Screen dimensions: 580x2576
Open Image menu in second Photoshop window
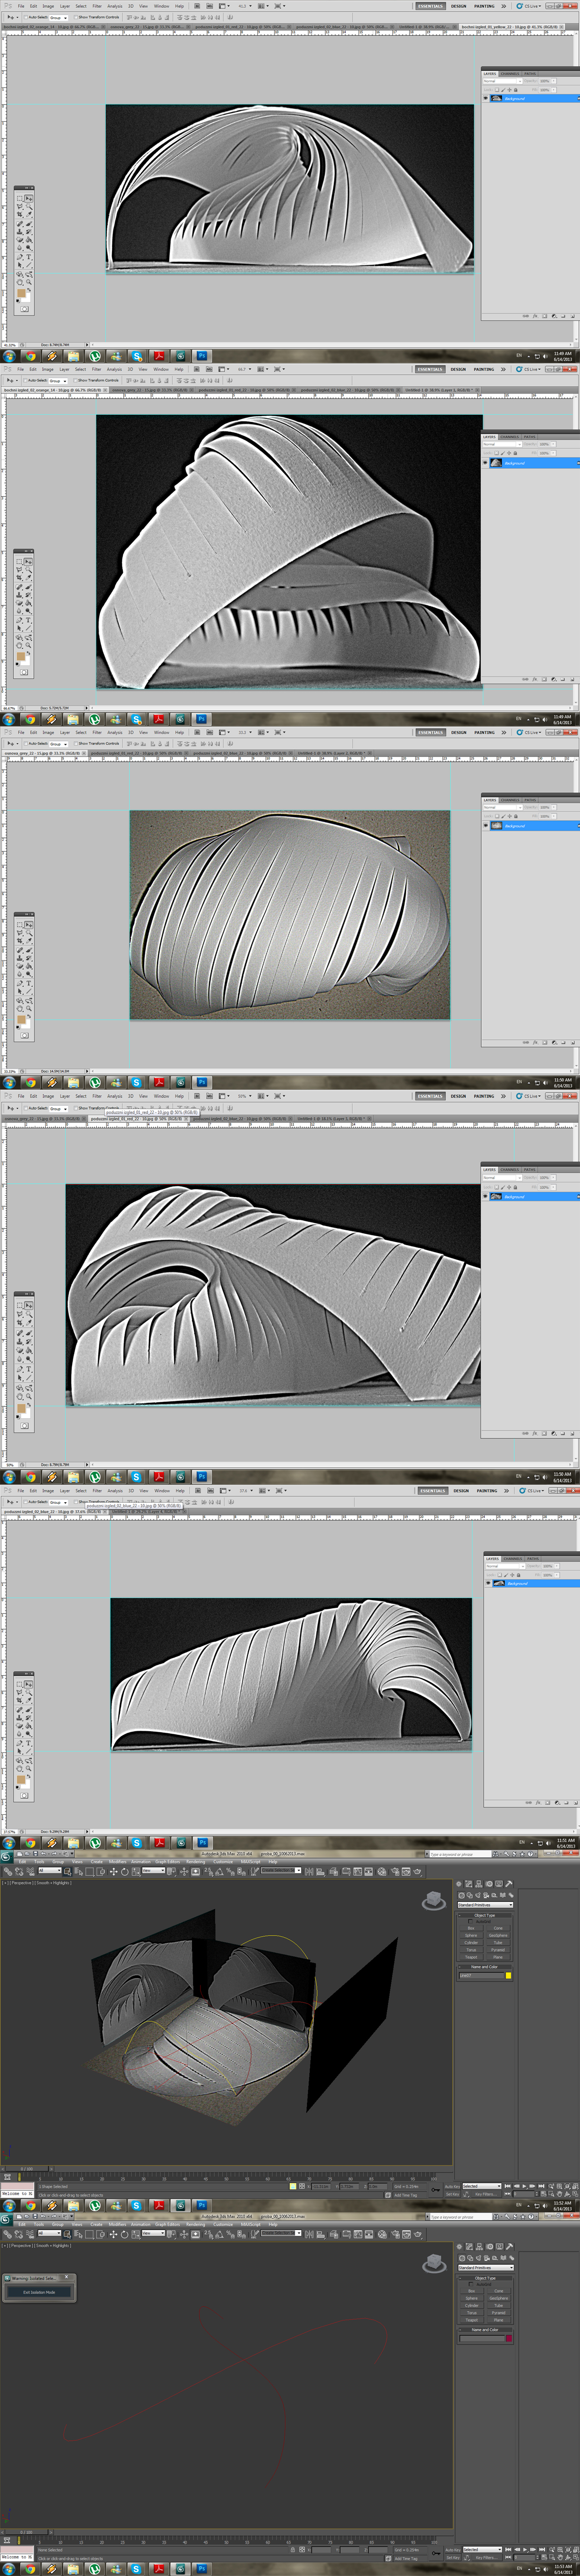pos(48,369)
